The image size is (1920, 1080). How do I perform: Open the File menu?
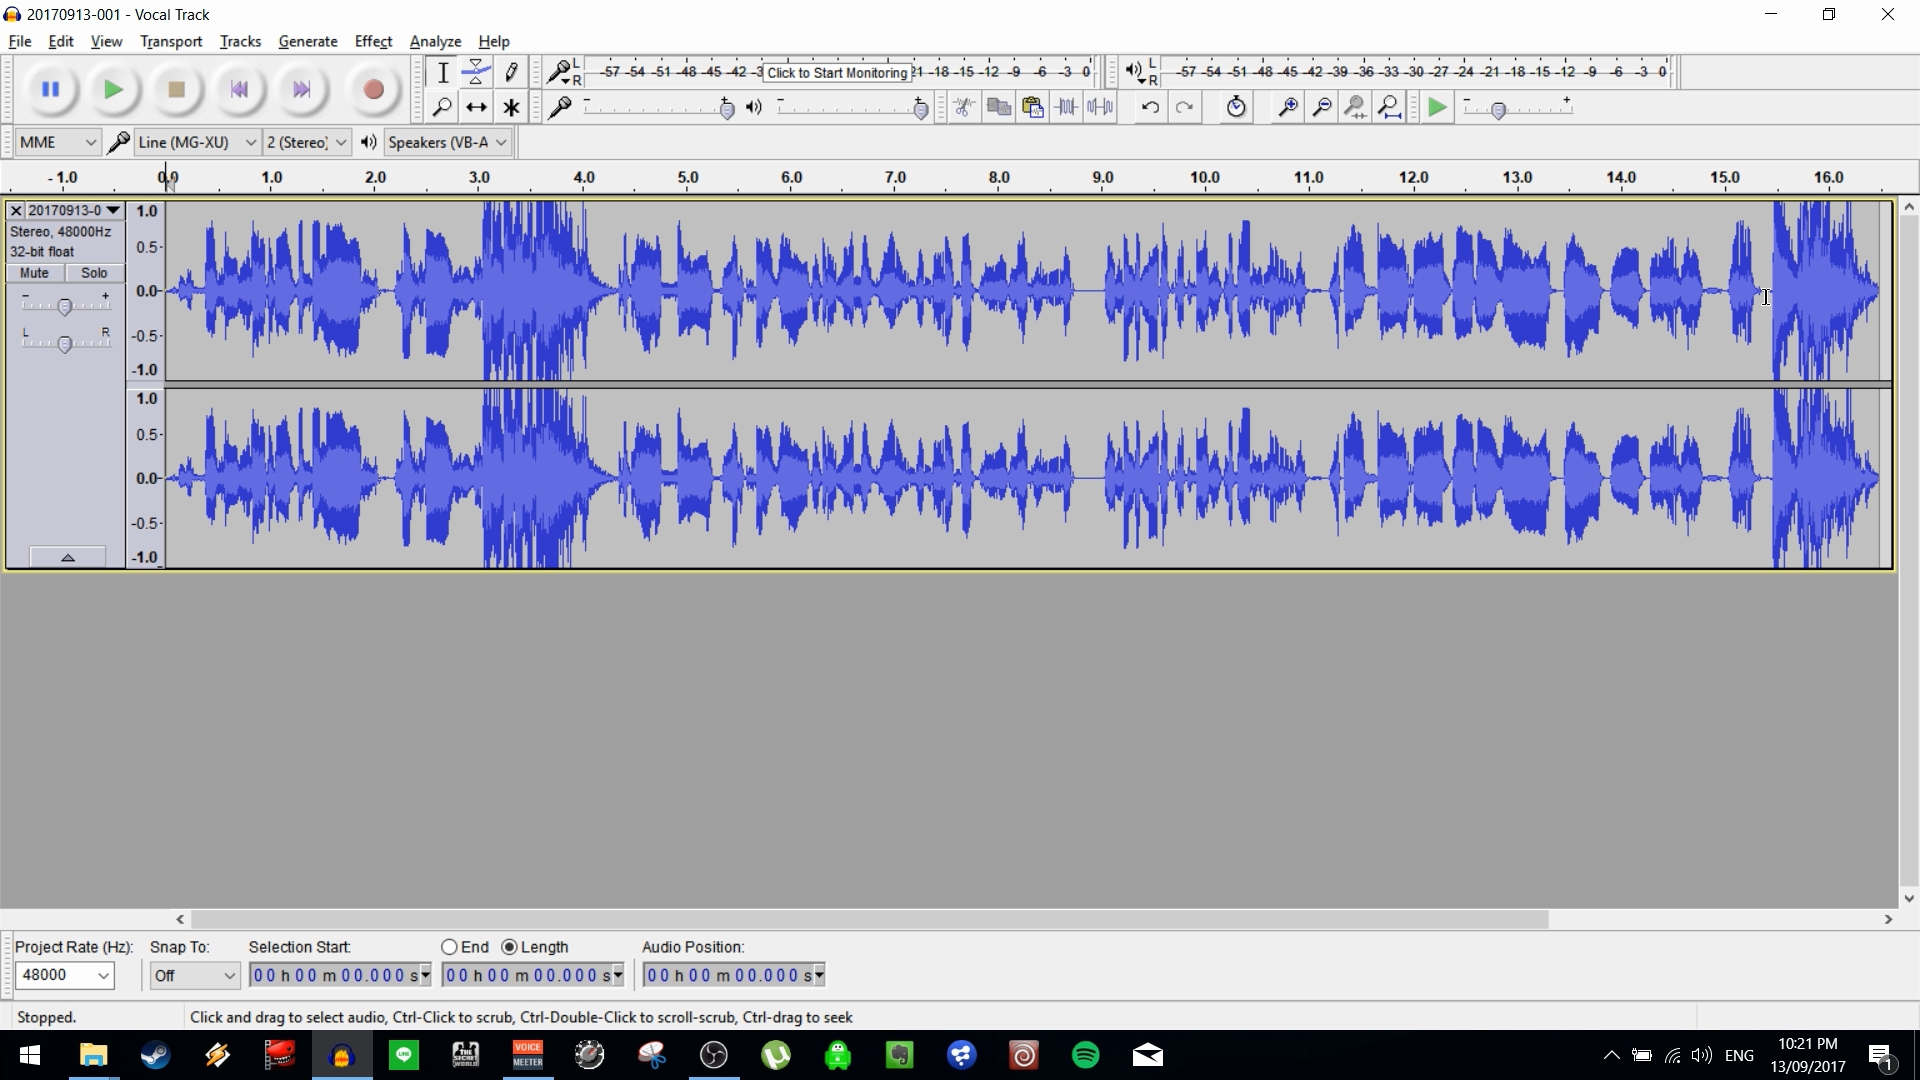(x=20, y=41)
